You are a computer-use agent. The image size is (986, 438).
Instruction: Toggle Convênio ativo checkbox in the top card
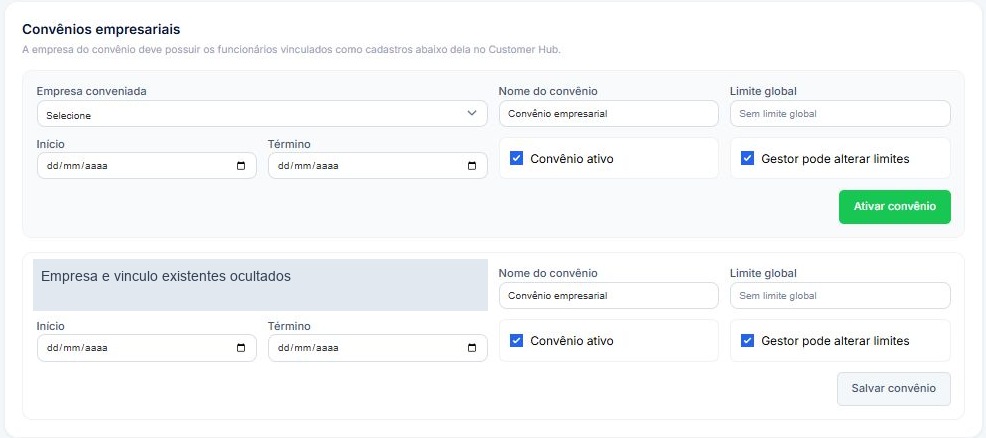516,158
